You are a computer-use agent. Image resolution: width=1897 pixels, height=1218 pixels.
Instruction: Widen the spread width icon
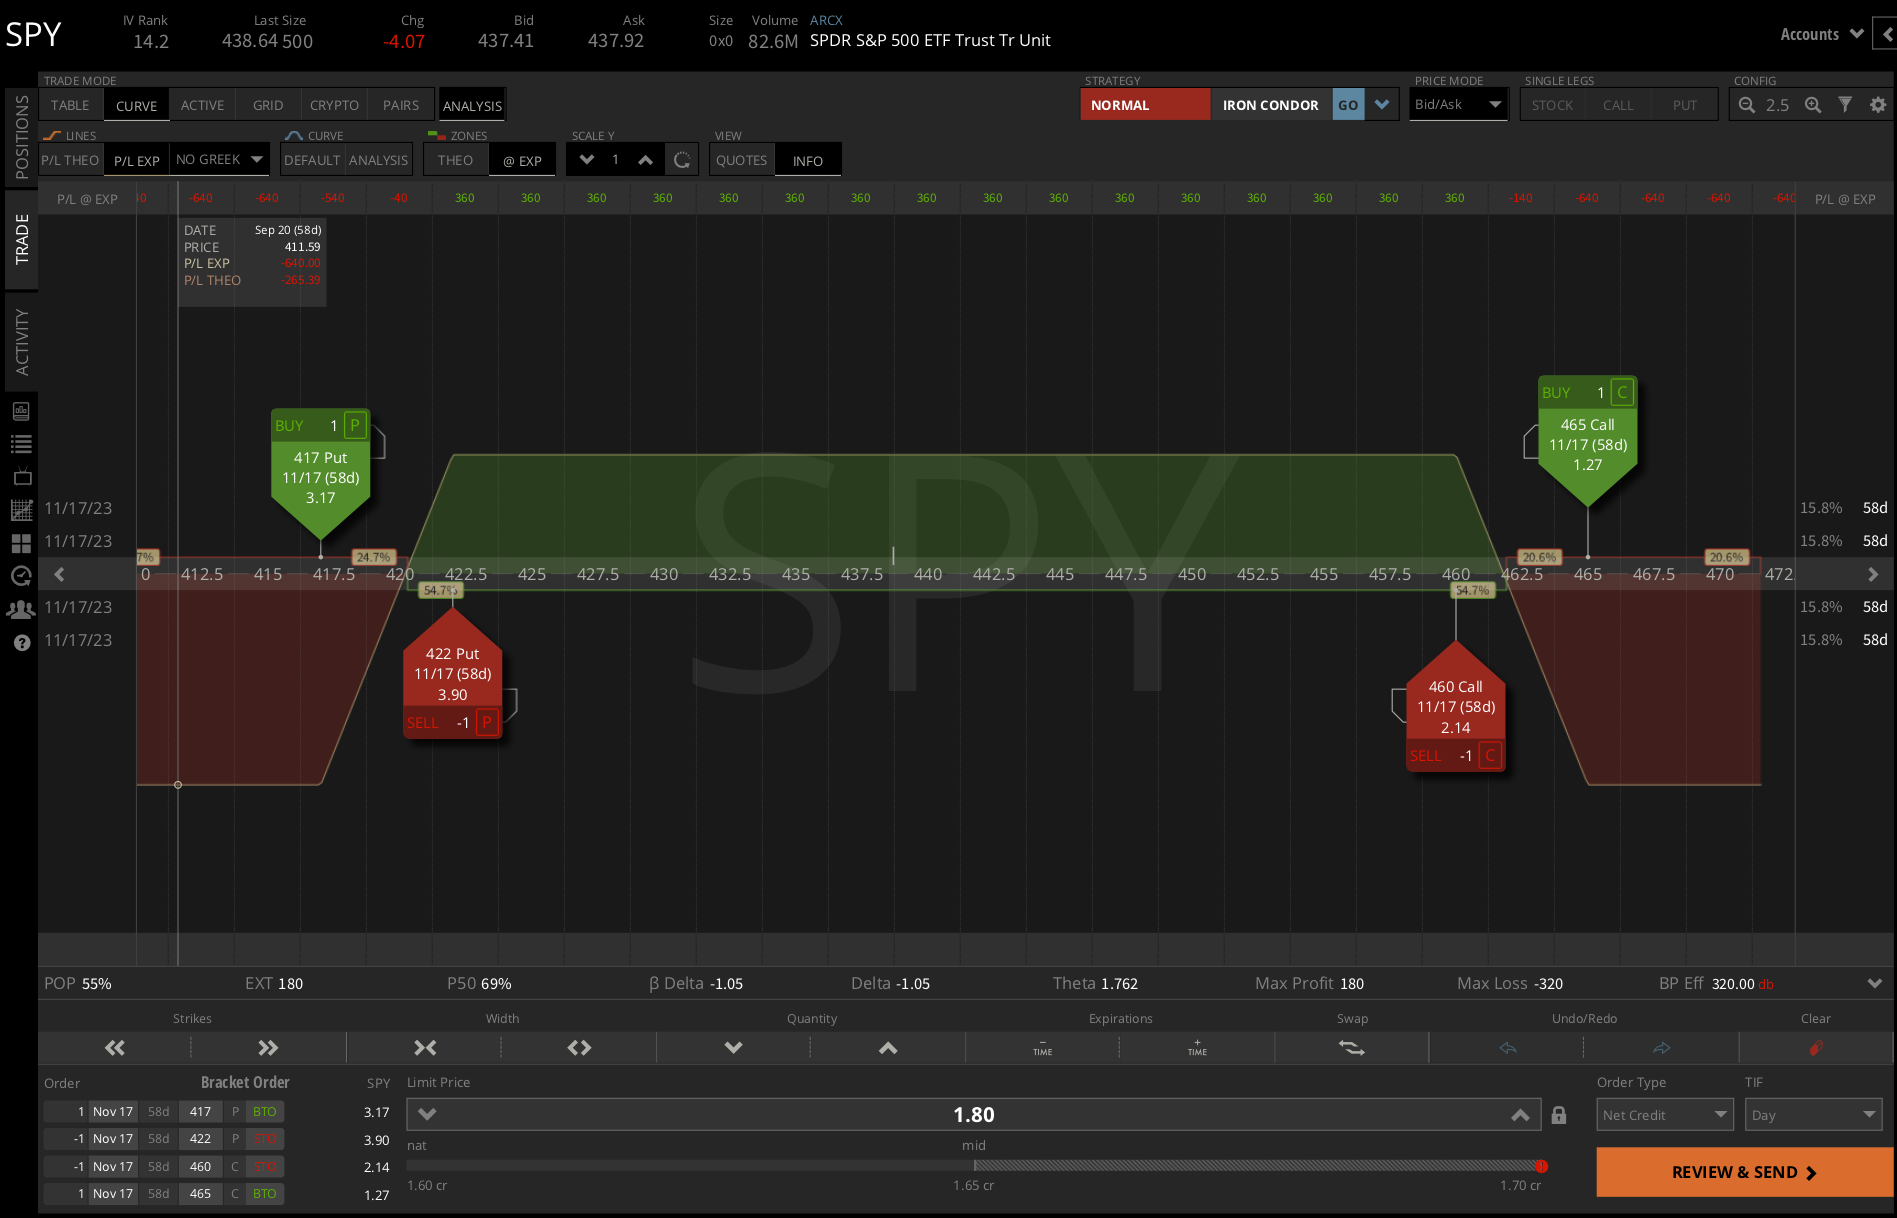pyautogui.click(x=579, y=1048)
